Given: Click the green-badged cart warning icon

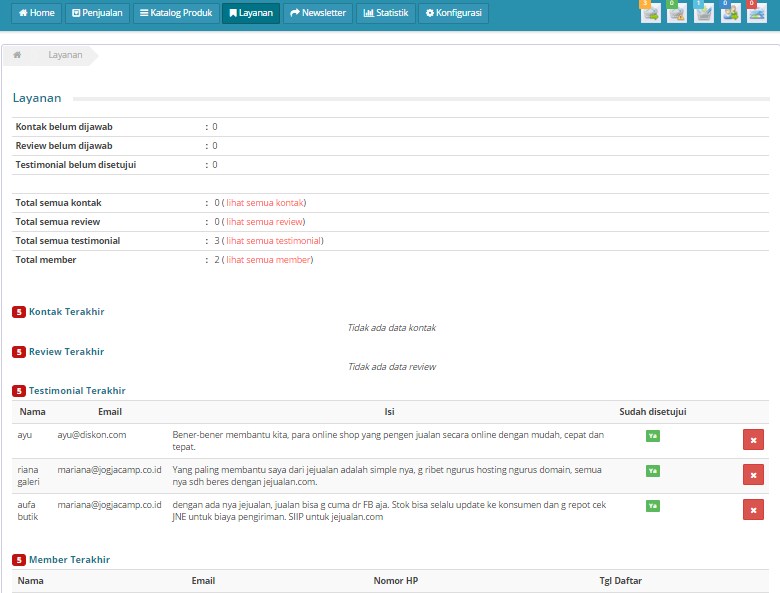Looking at the screenshot, I should pyautogui.click(x=677, y=13).
